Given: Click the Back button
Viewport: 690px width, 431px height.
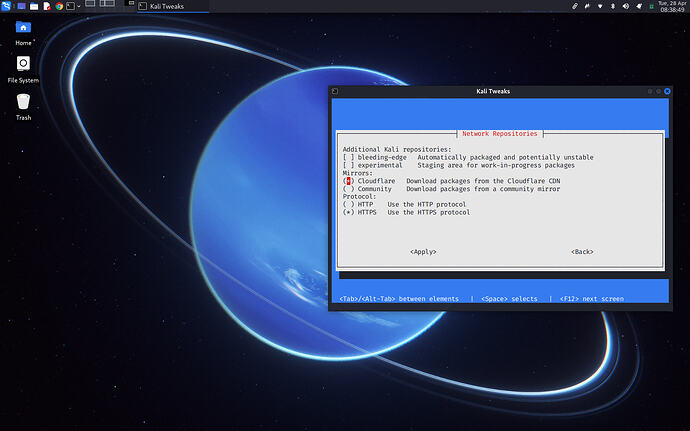Looking at the screenshot, I should tap(582, 252).
